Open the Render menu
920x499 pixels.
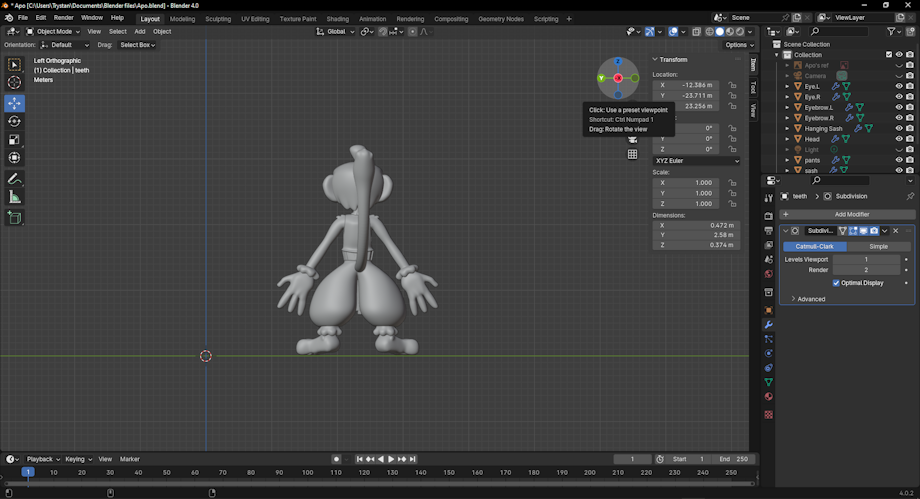click(x=63, y=18)
